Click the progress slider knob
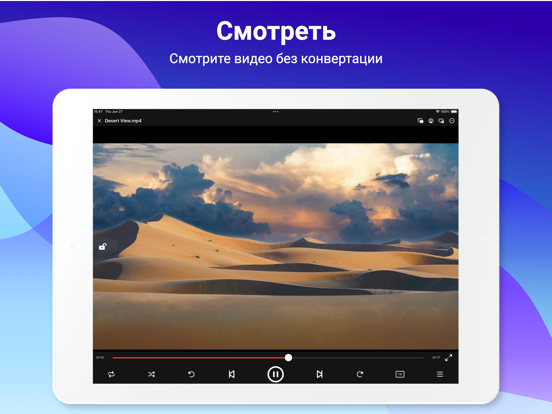552x414 pixels. pos(288,358)
